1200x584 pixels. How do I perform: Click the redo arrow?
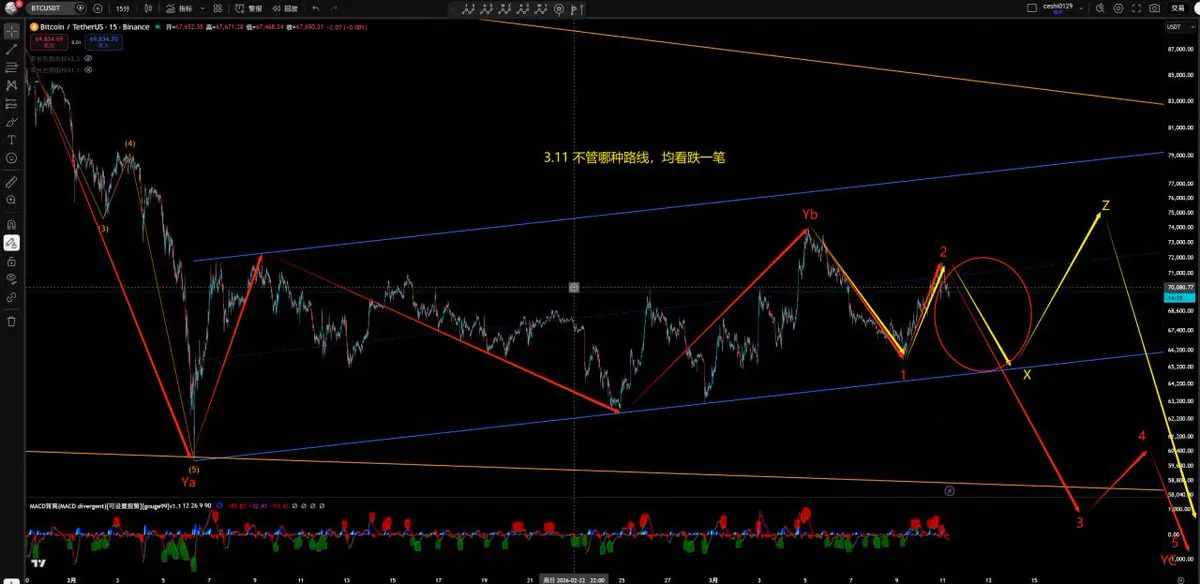(334, 8)
